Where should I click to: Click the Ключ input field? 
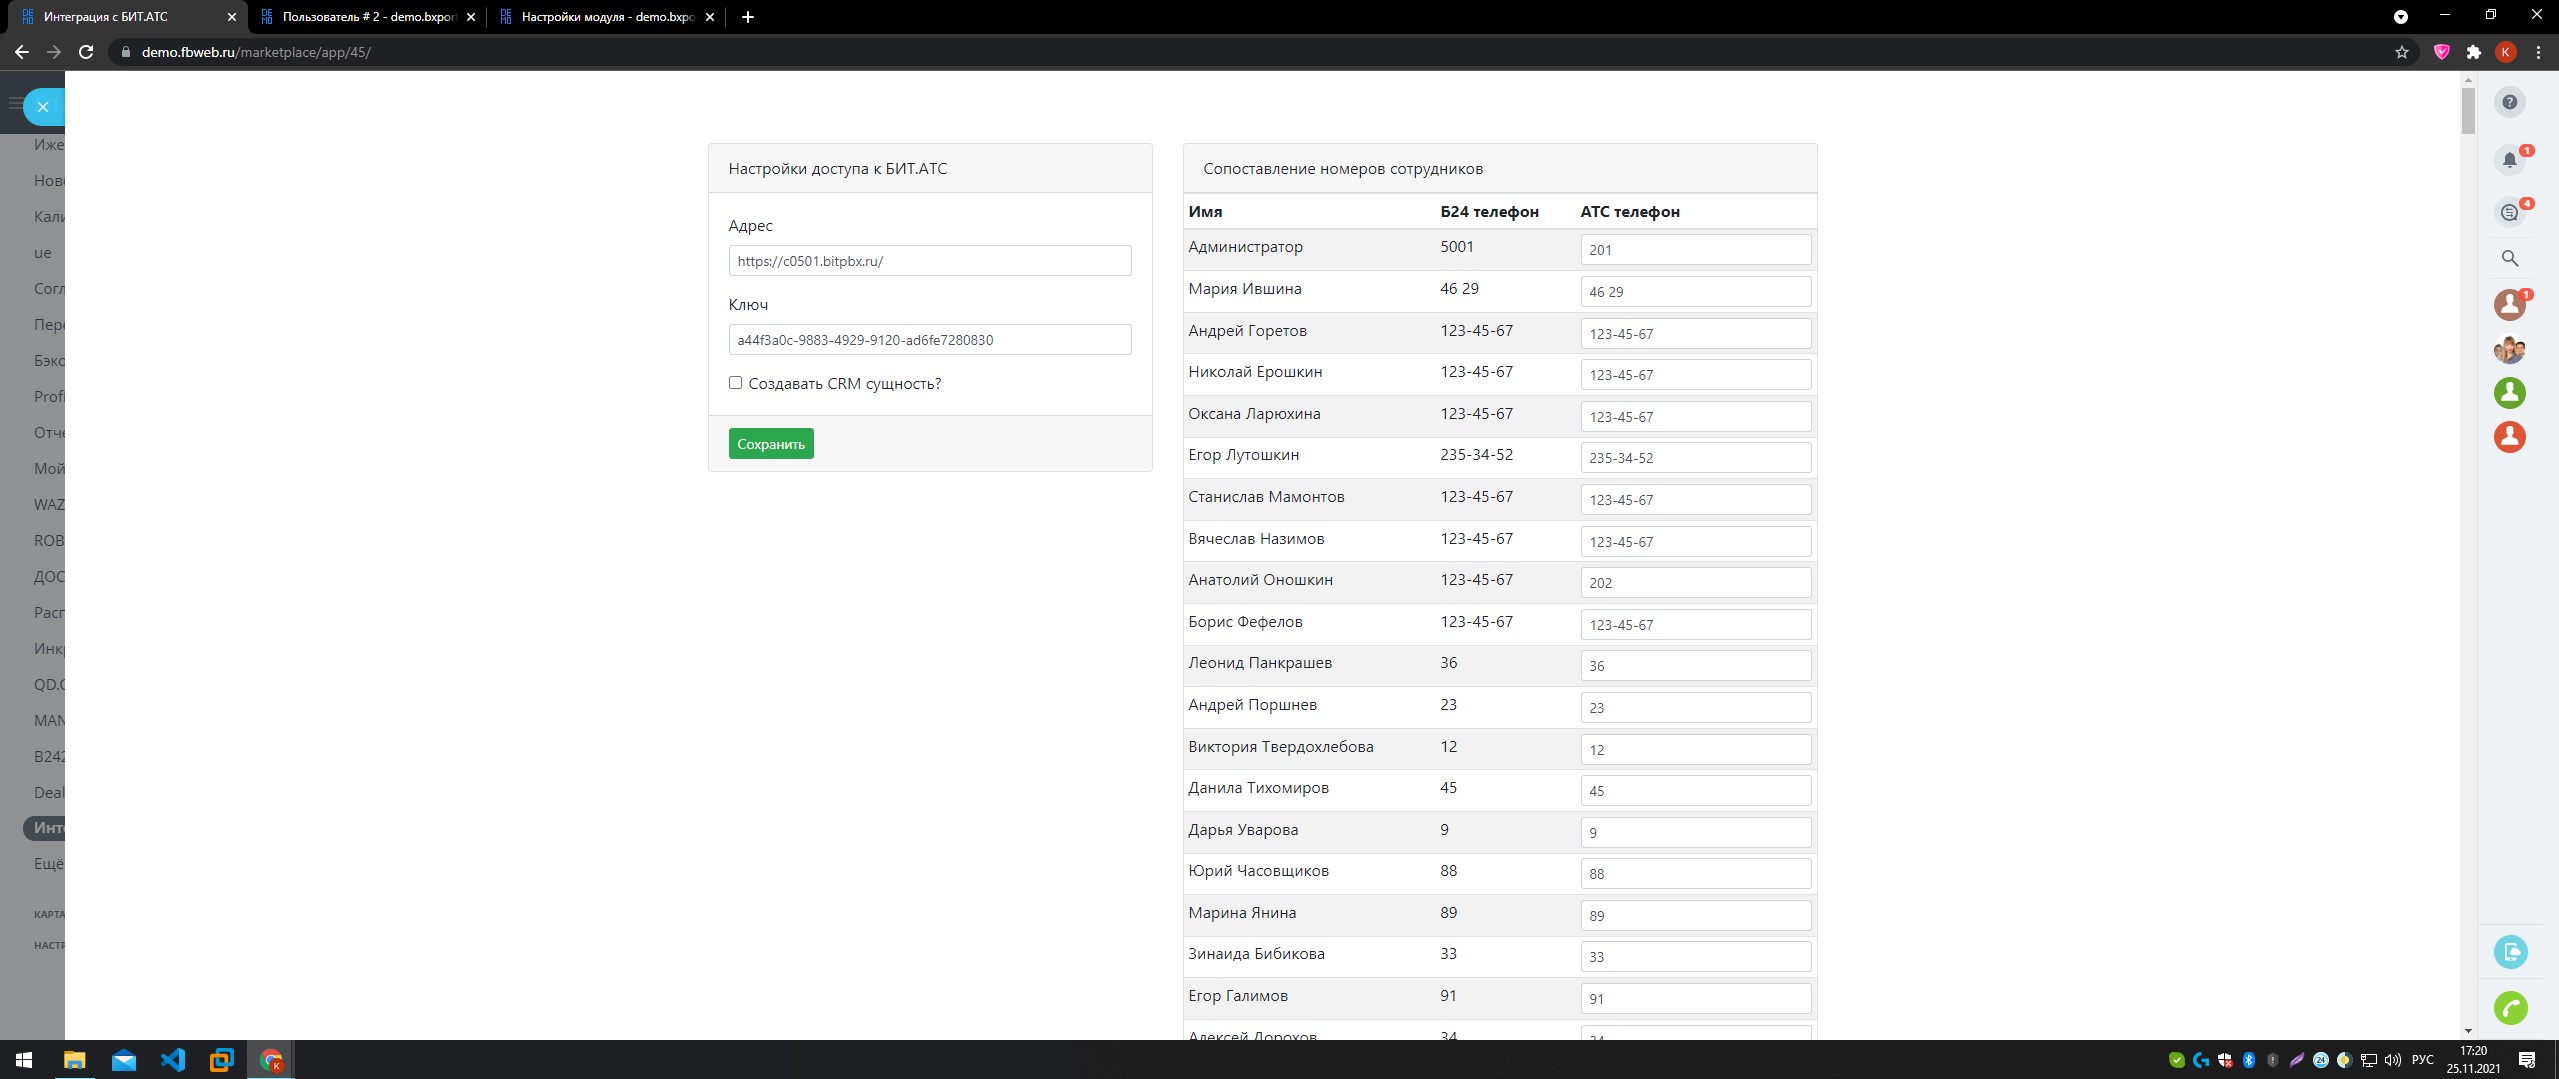pyautogui.click(x=929, y=340)
